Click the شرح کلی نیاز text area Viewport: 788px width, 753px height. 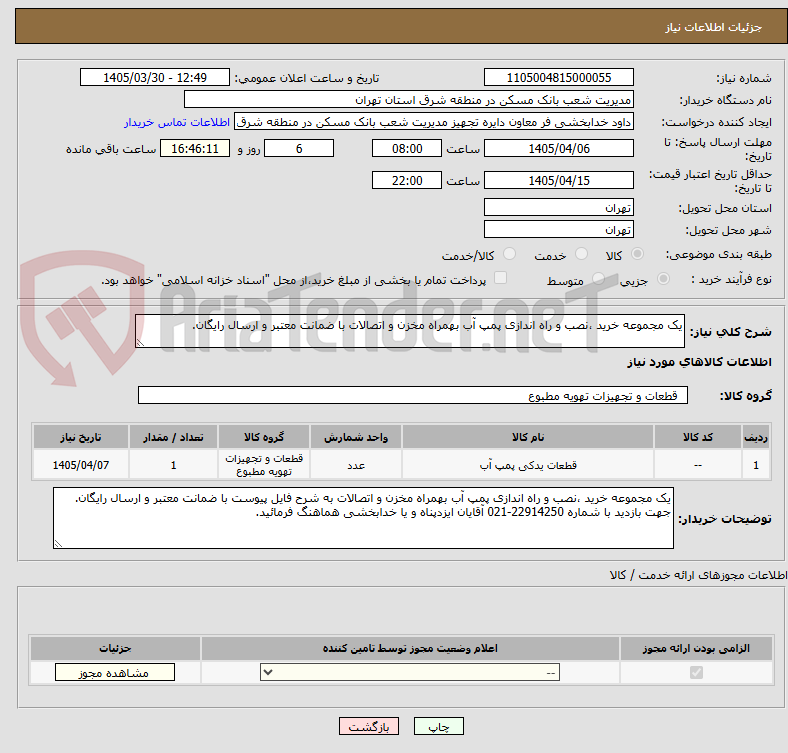[x=410, y=331]
